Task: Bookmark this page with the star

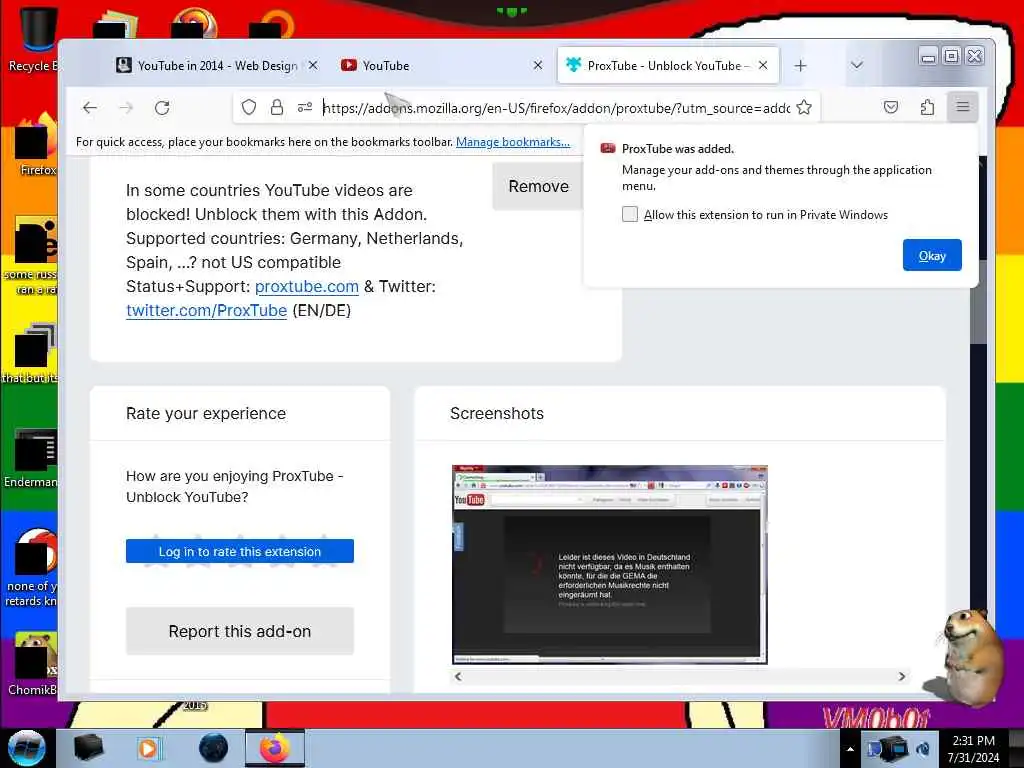Action: [804, 107]
